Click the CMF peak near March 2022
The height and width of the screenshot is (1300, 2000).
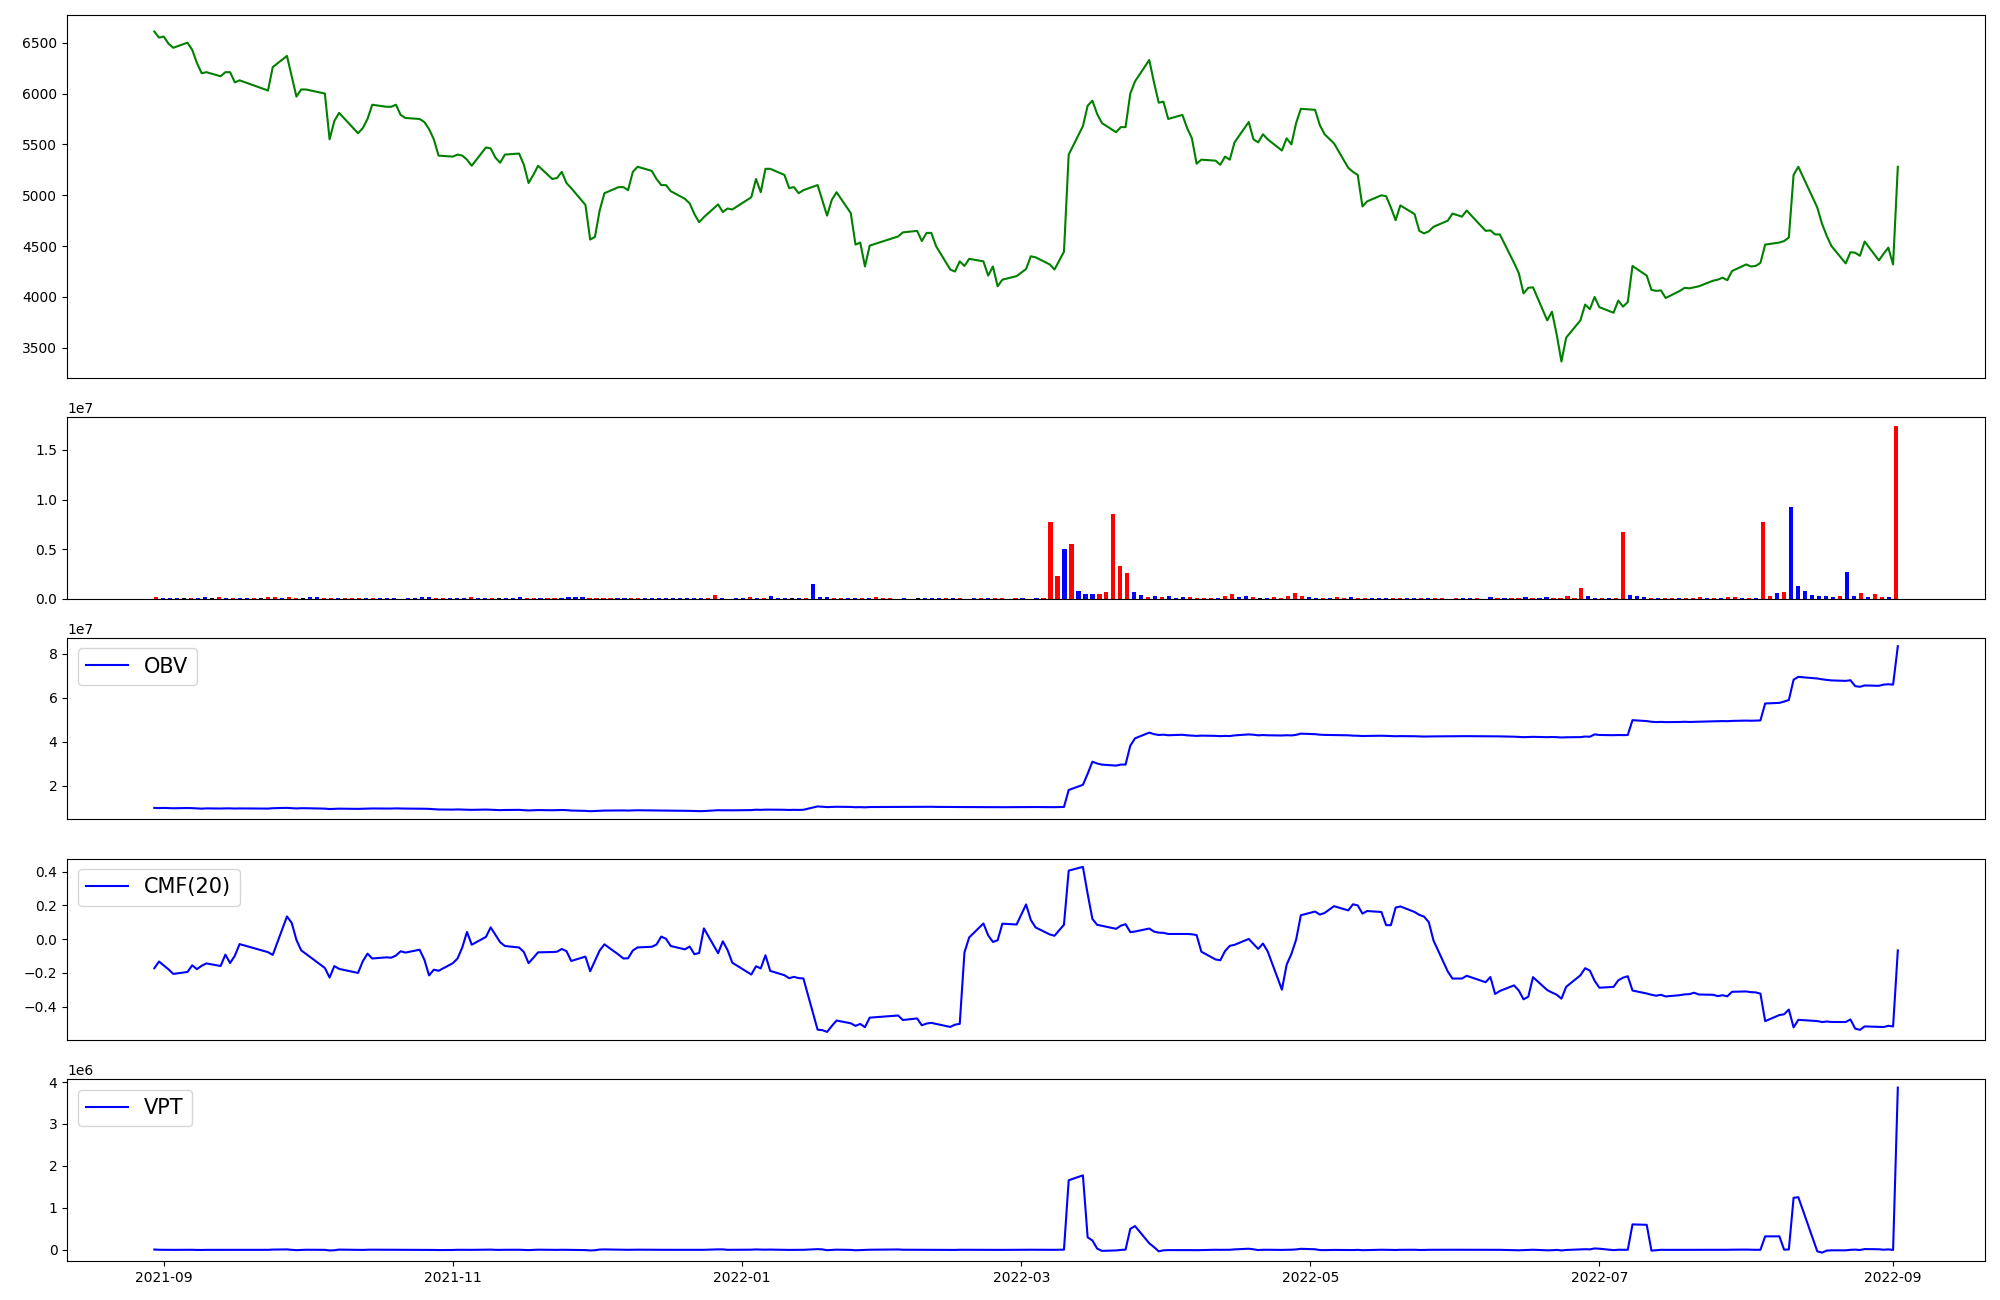(1082, 867)
